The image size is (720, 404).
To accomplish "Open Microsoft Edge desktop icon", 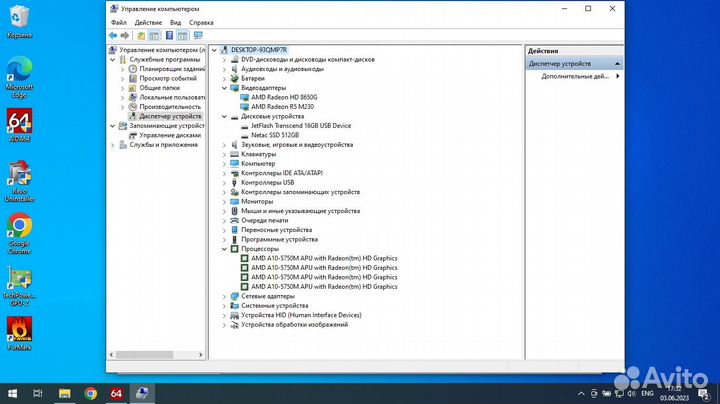I will (x=19, y=77).
